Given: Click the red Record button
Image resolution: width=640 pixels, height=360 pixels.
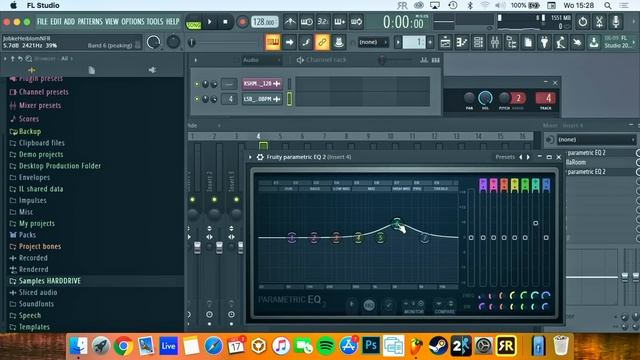Looking at the screenshot, I should [242, 22].
